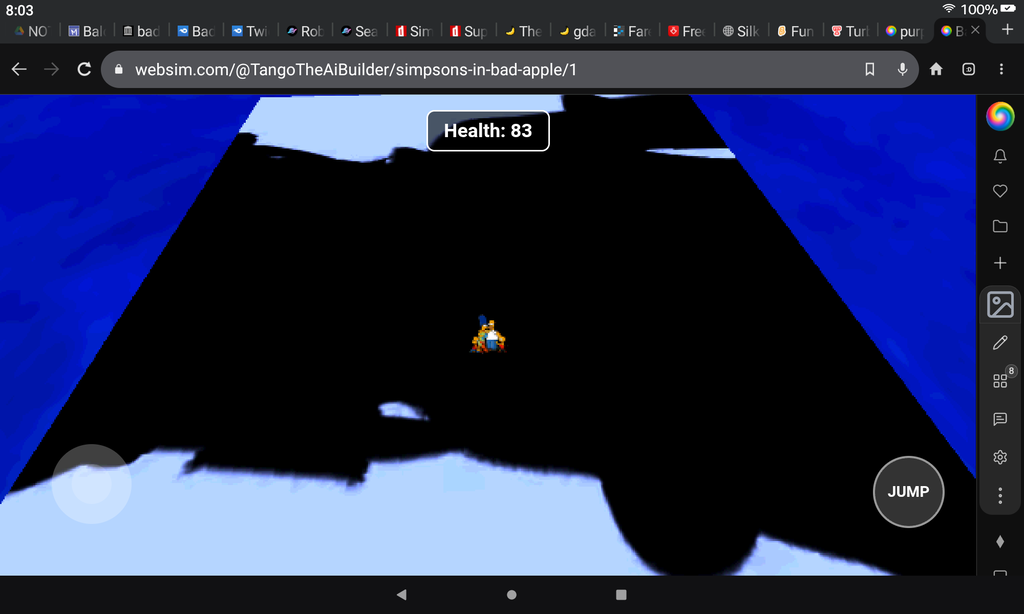Reload the page with the refresh icon
Image resolution: width=1024 pixels, height=614 pixels.
coord(84,69)
